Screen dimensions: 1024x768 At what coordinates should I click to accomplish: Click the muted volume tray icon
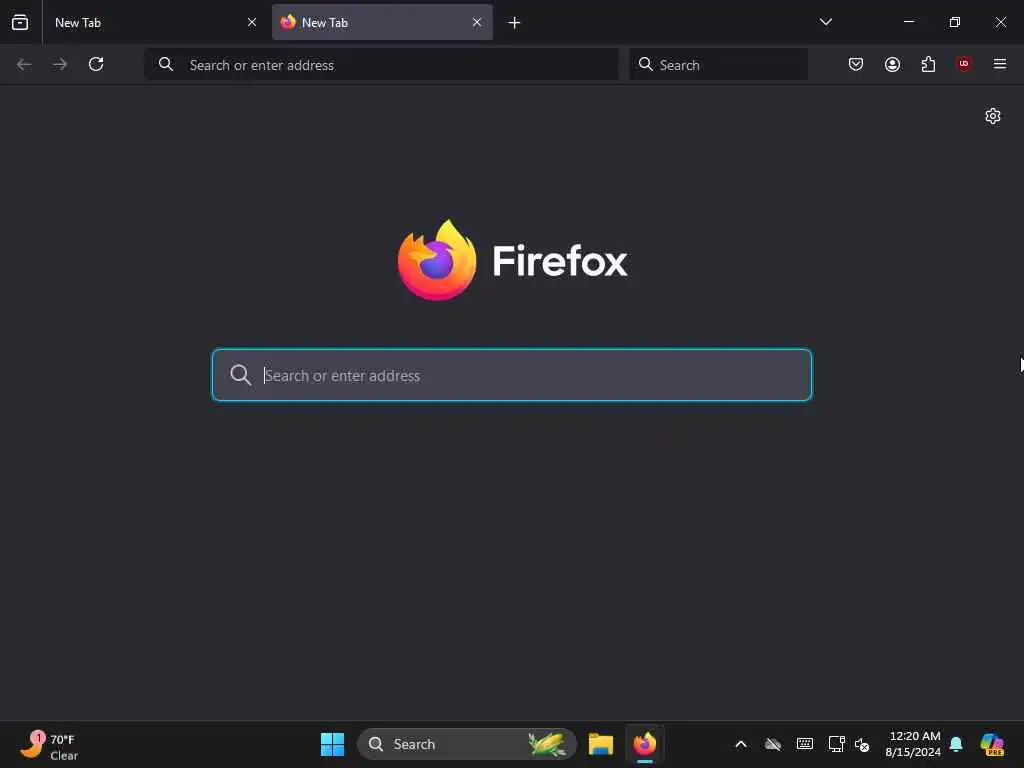pyautogui.click(x=862, y=745)
